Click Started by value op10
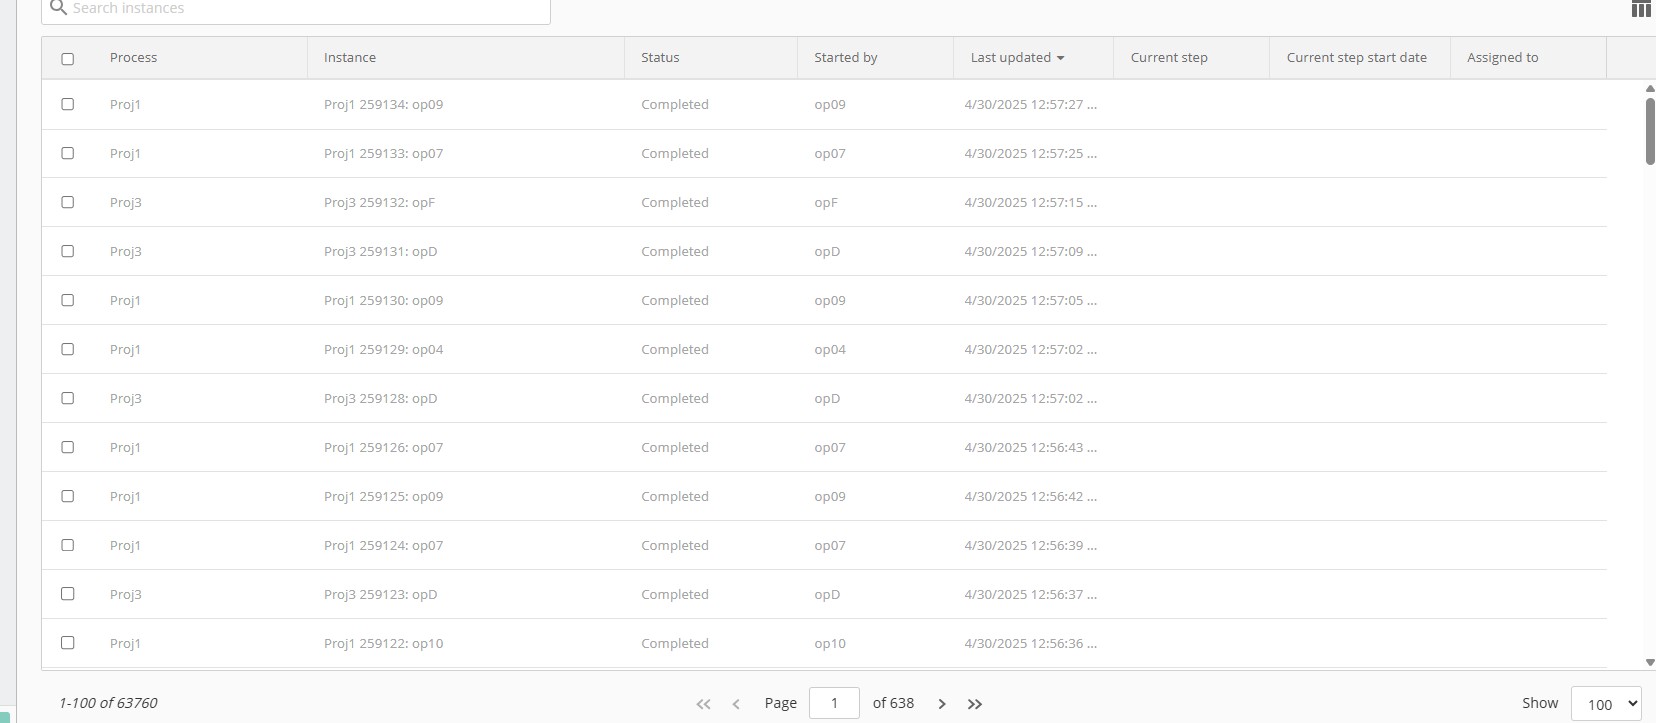This screenshot has height=723, width=1656. 830,643
